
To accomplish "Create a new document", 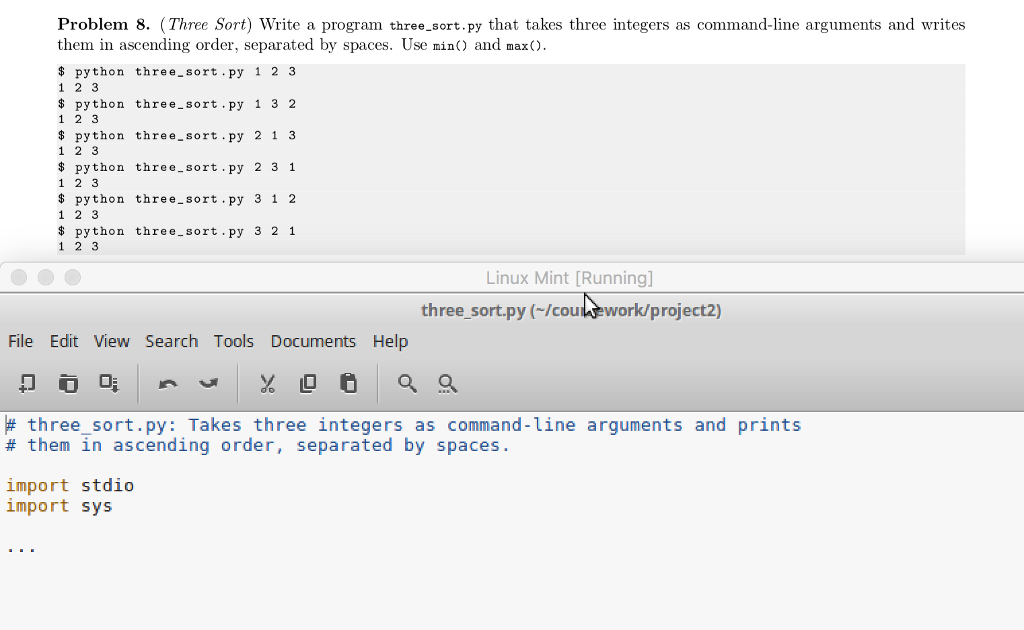I will pyautogui.click(x=25, y=383).
